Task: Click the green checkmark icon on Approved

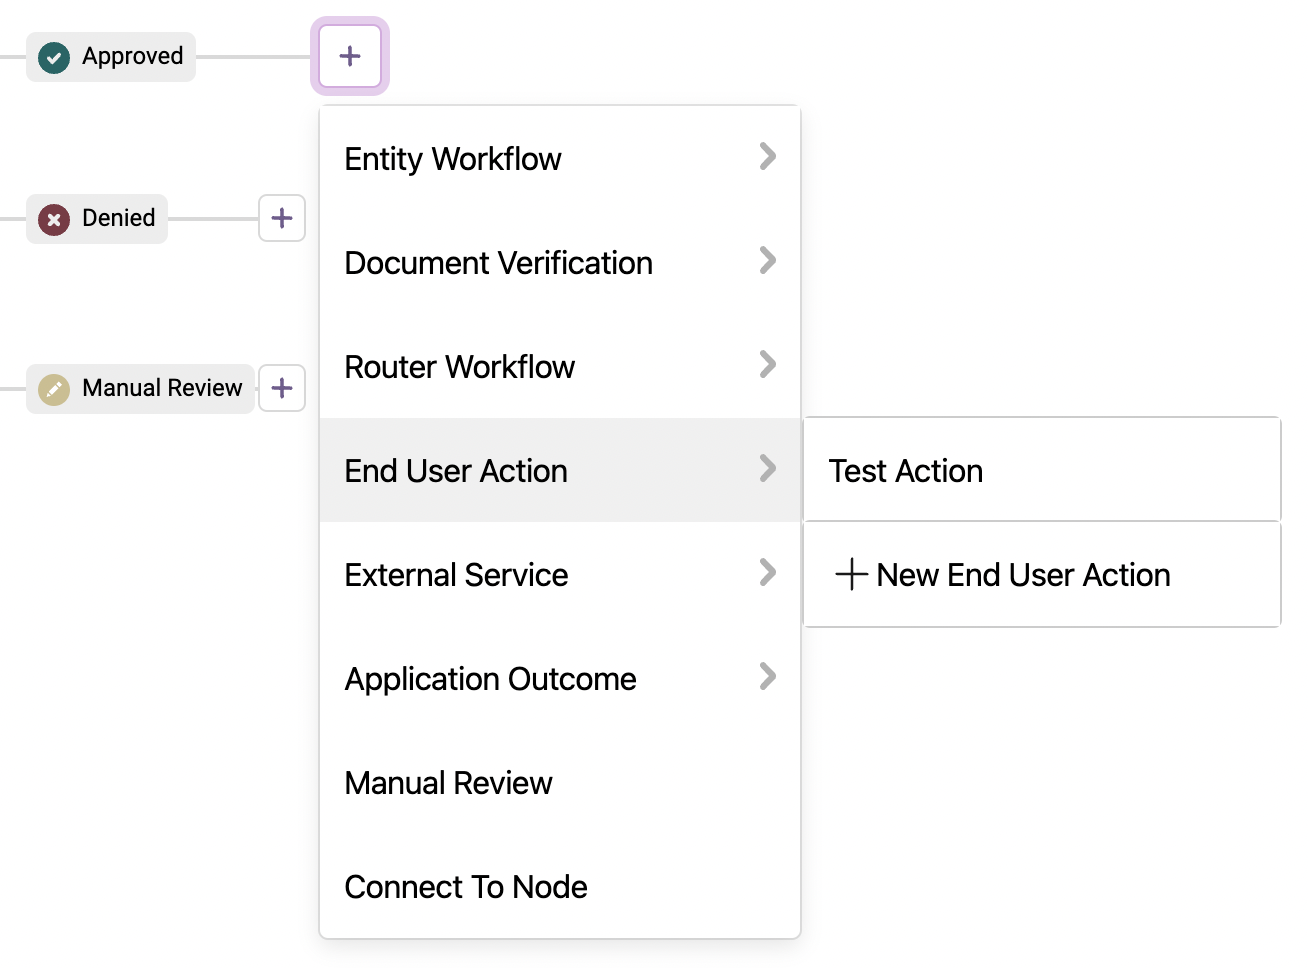Action: [54, 57]
